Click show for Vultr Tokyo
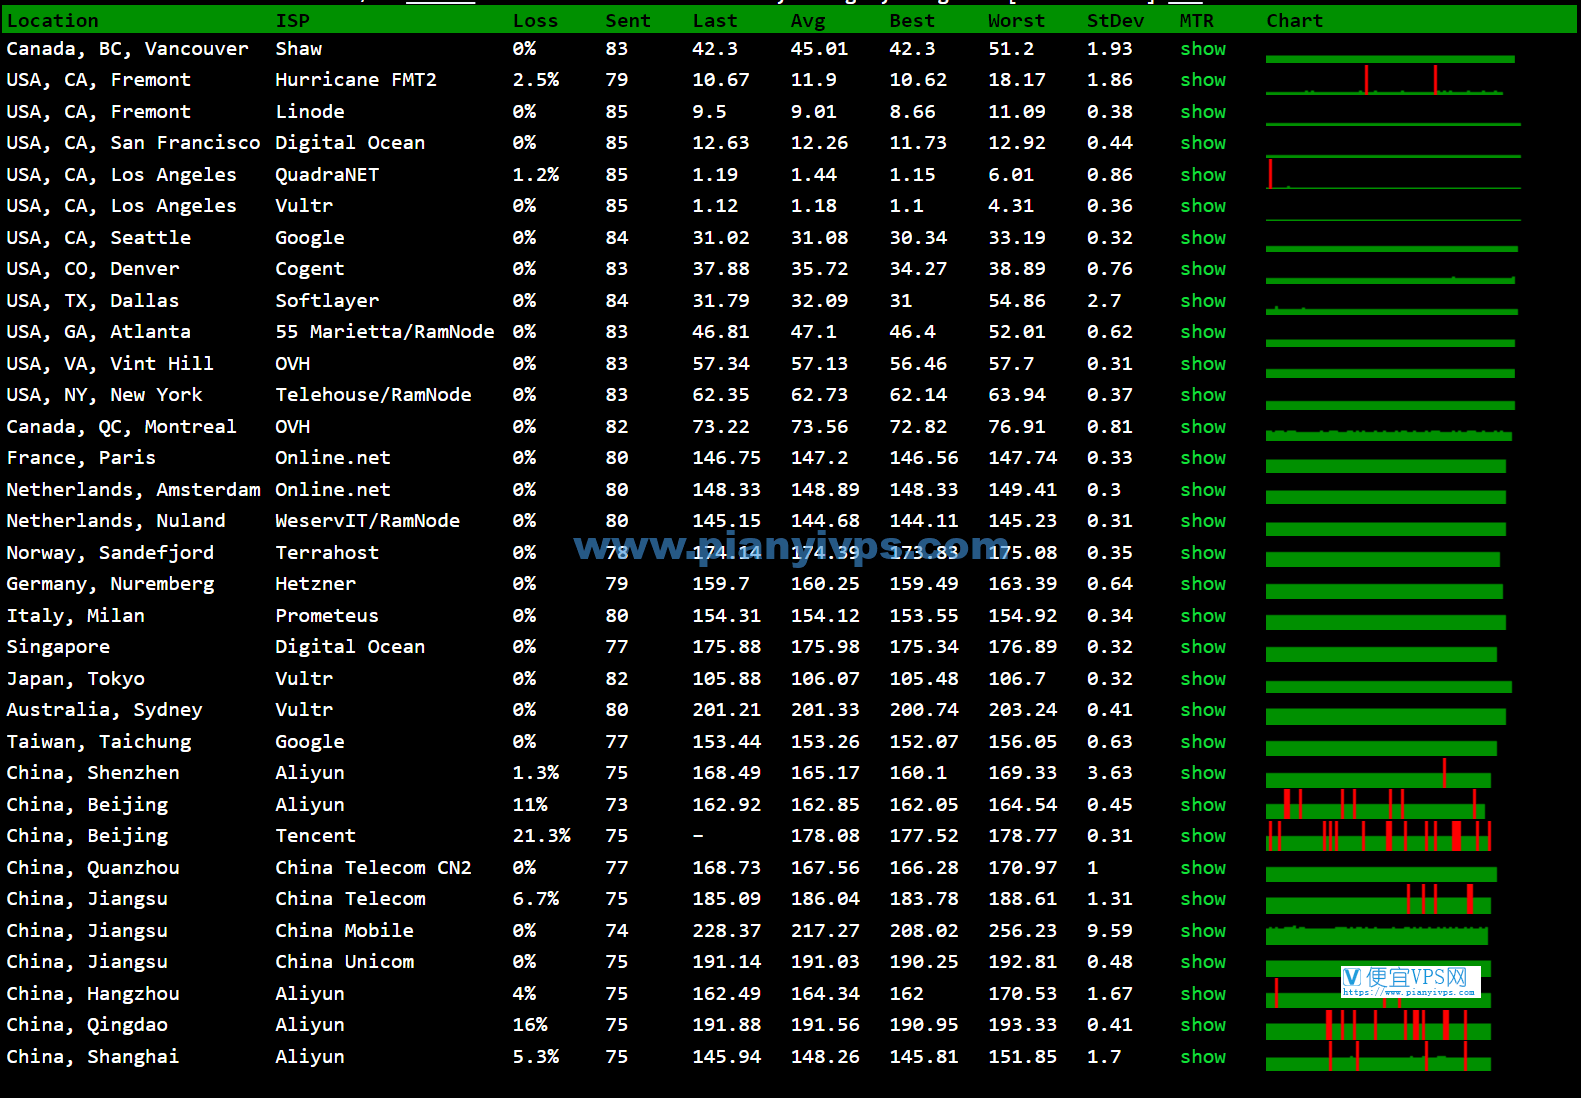Viewport: 1581px width, 1098px height. (1203, 679)
